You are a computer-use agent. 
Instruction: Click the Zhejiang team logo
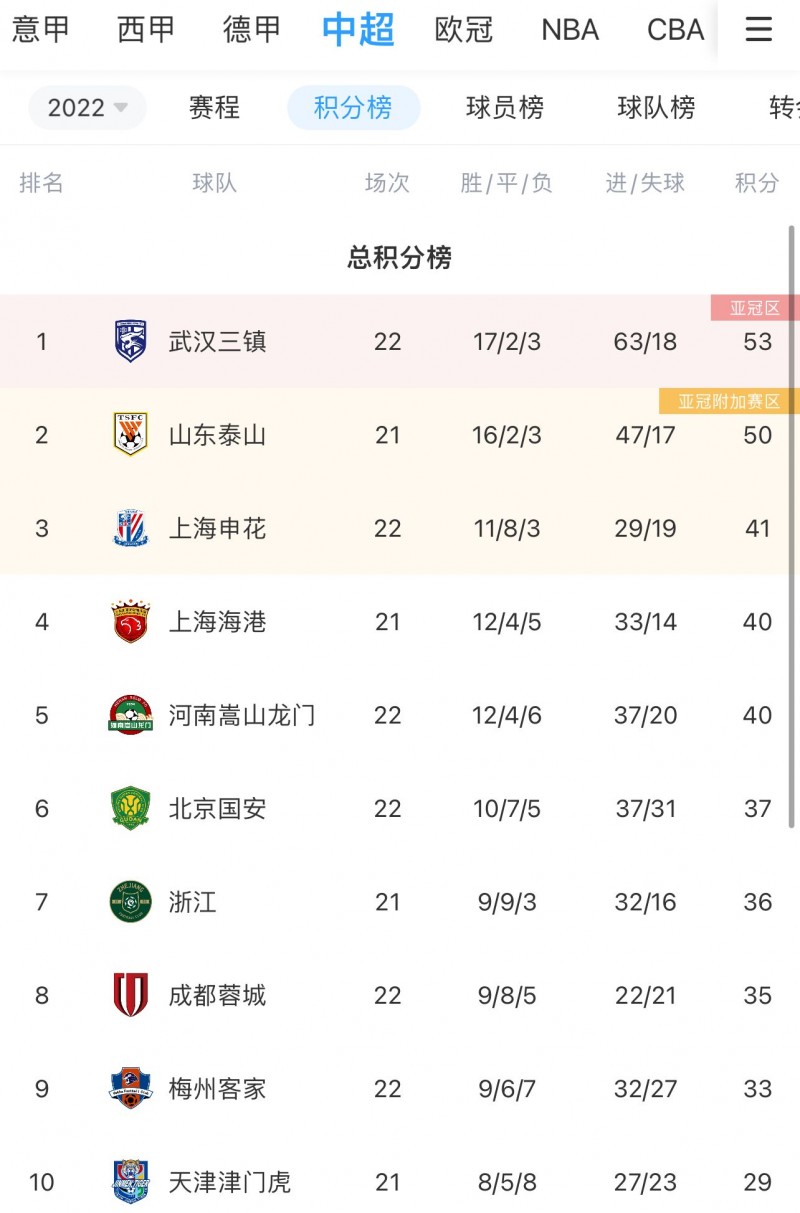[x=128, y=902]
